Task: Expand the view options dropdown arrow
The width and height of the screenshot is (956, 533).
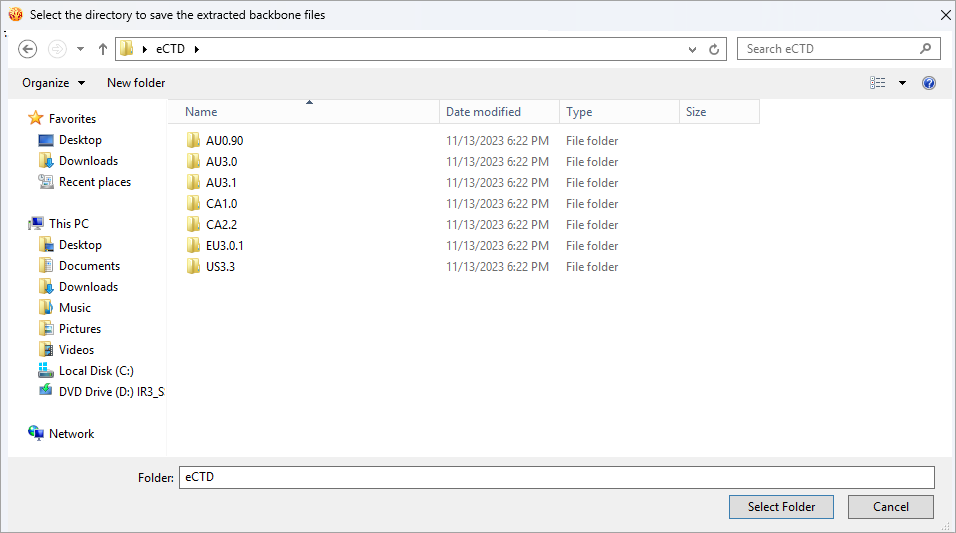Action: [902, 83]
